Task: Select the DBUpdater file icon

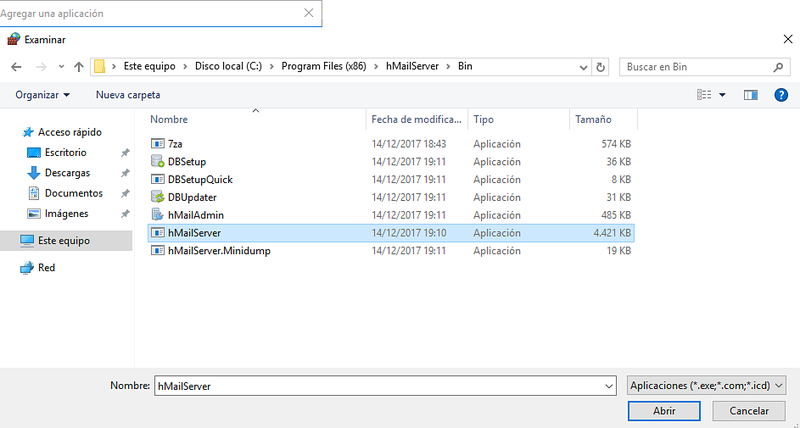Action: [x=158, y=197]
